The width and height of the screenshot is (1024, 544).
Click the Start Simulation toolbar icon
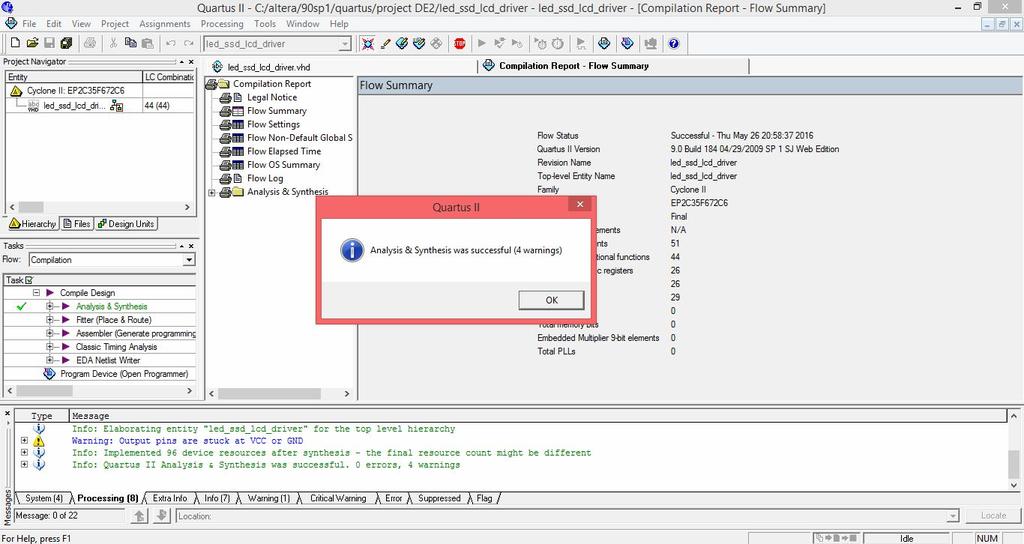pos(581,44)
